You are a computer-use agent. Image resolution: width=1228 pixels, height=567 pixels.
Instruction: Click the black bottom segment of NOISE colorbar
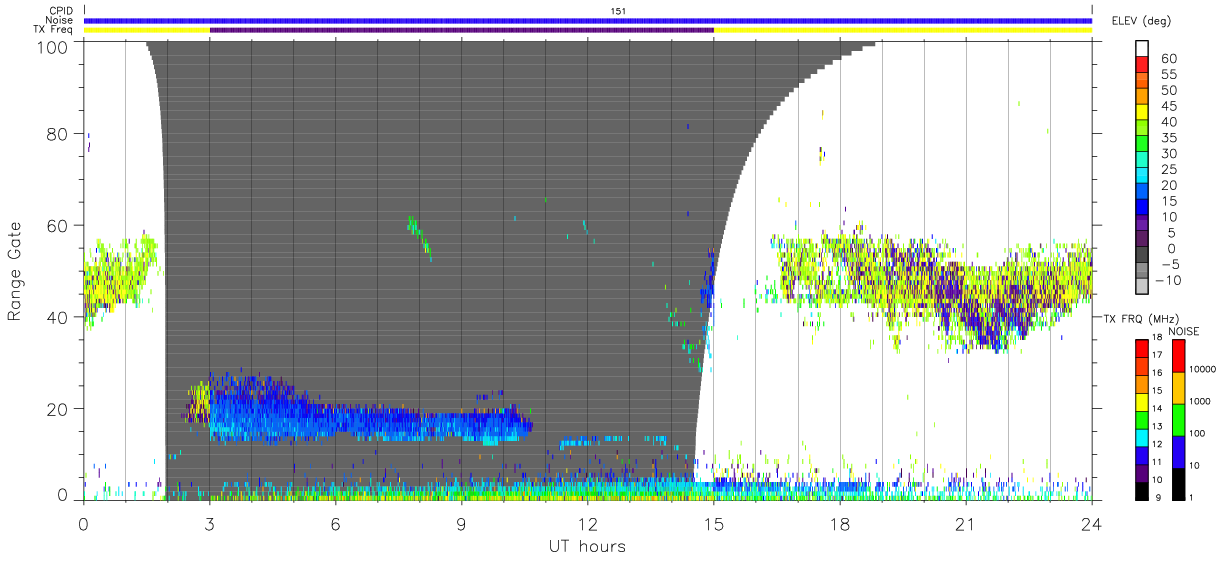coord(1178,484)
